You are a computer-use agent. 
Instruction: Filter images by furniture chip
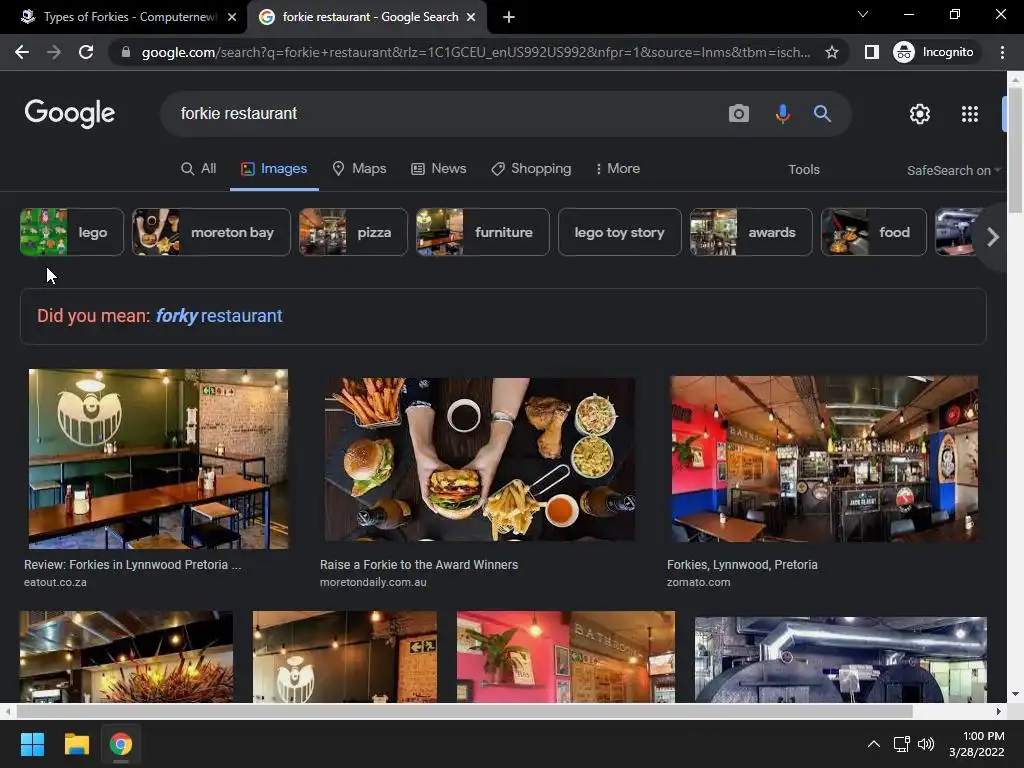point(483,232)
